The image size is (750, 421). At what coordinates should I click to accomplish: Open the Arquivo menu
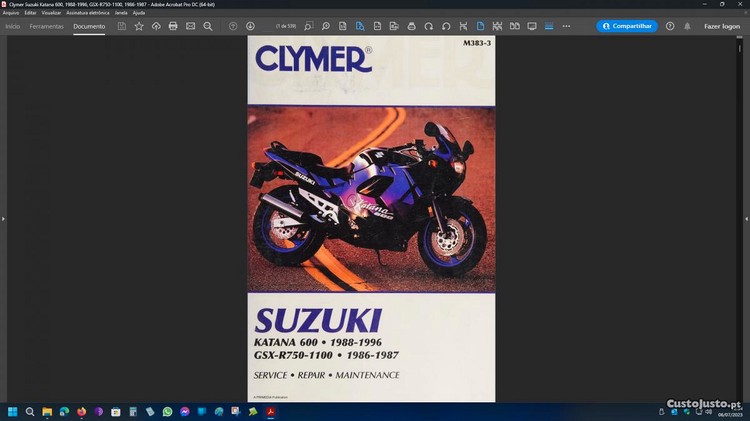[11, 12]
